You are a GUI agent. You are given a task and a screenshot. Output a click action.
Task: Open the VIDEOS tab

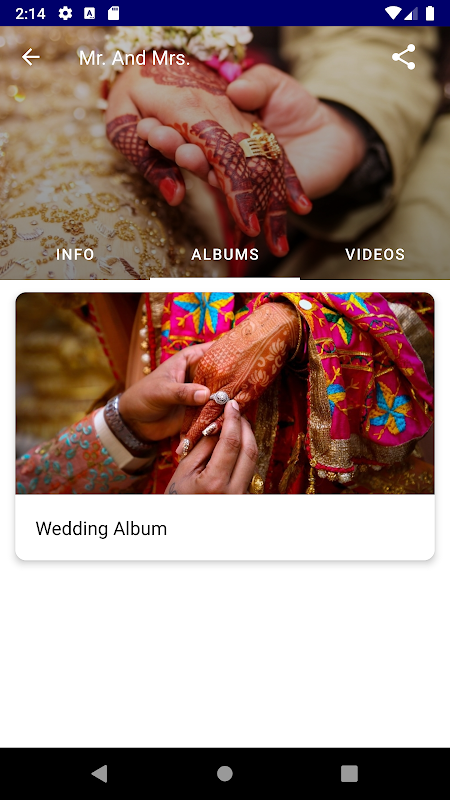click(x=375, y=254)
